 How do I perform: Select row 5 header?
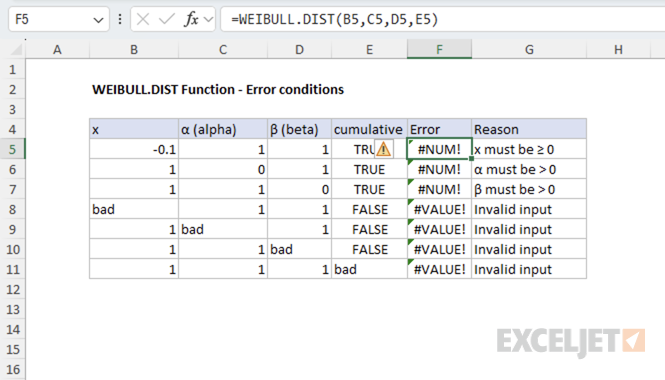click(x=12, y=149)
